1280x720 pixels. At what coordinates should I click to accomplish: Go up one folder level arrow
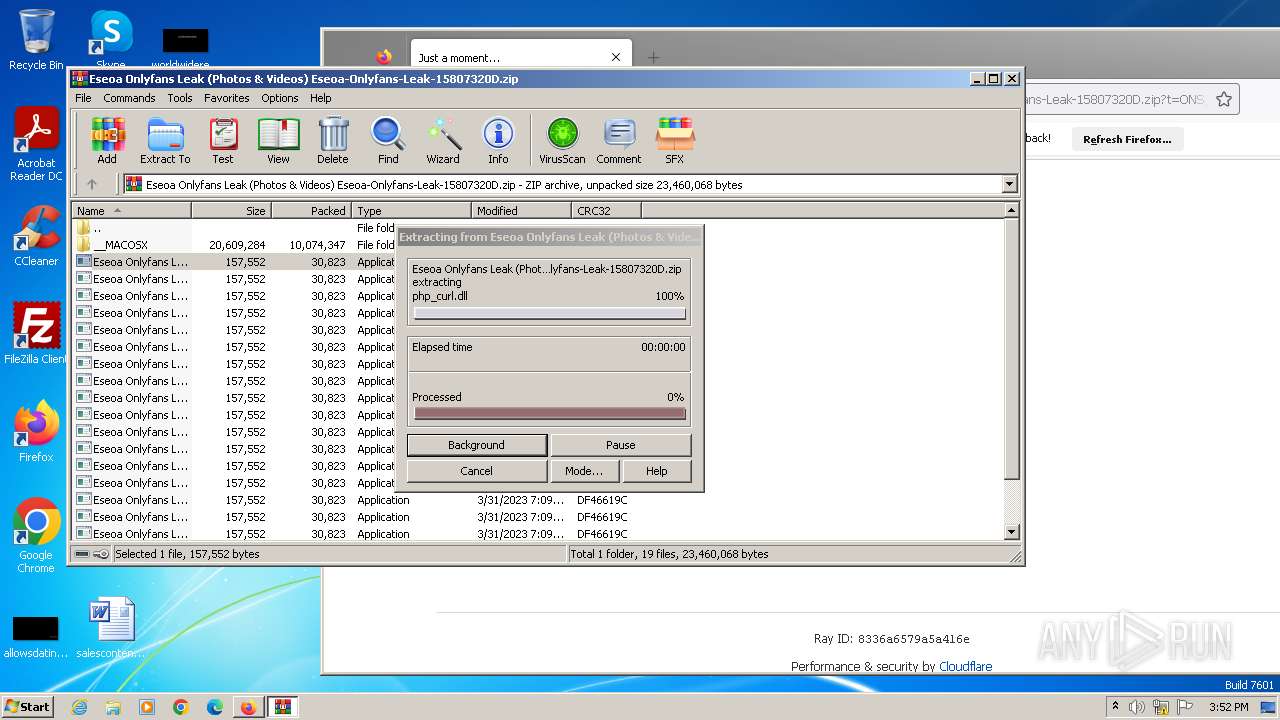[92, 184]
